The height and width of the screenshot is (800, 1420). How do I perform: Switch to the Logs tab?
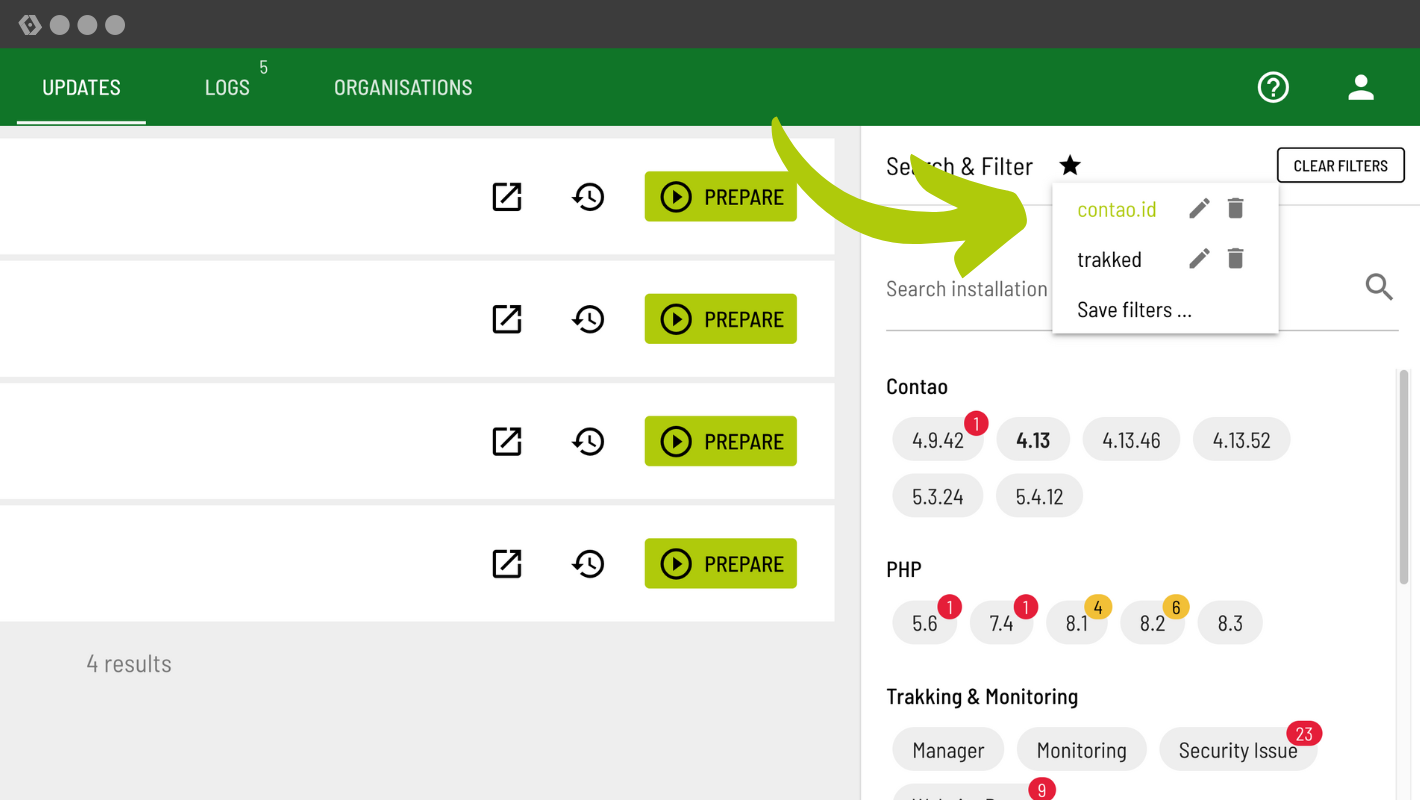227,88
